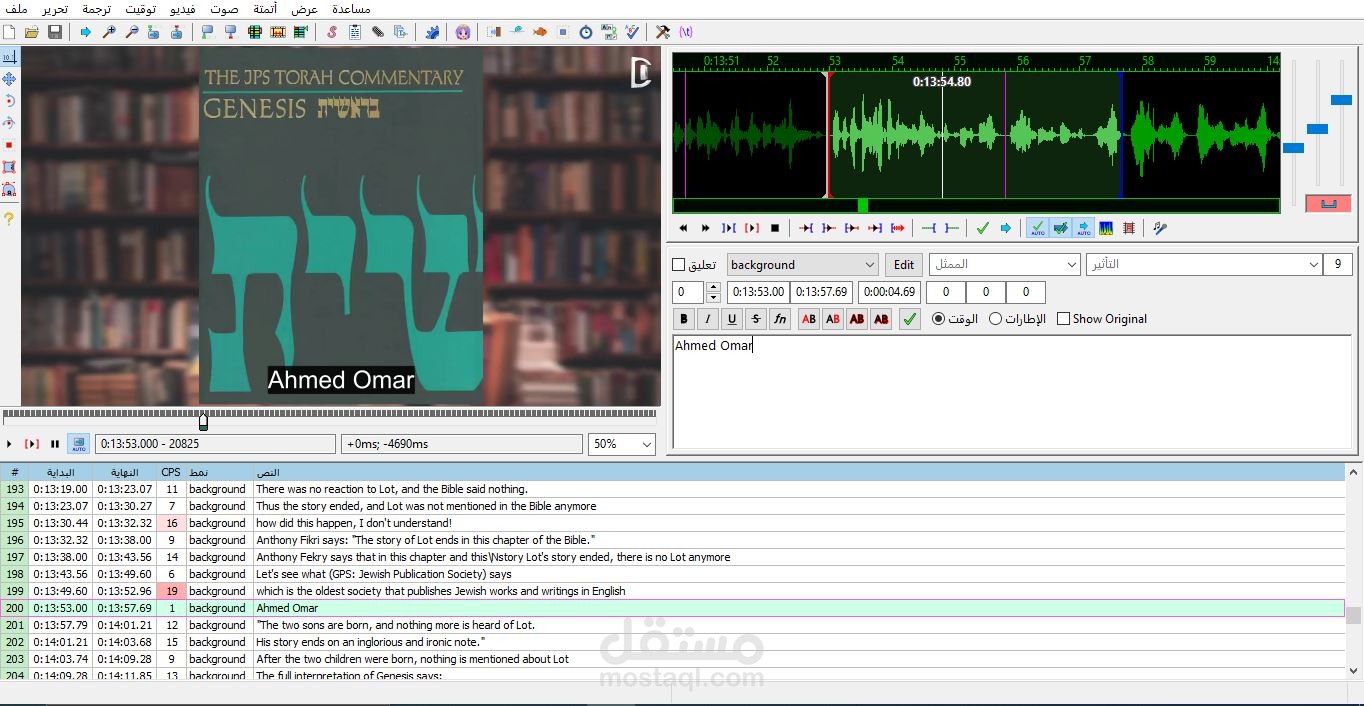This screenshot has height=706, width=1364.
Task: Select the Drag subtitles visual tool
Action: (9, 79)
